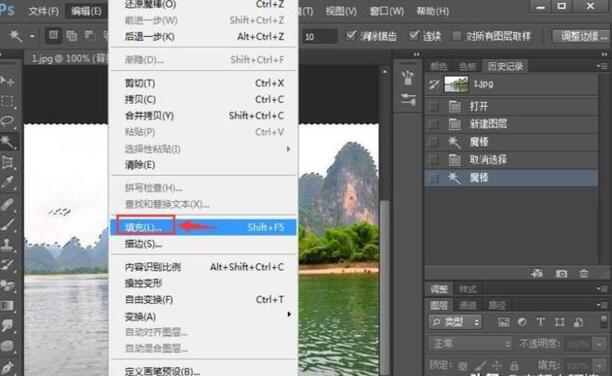Screen dimensions: 612x376
Task: Open the History panel flyout menu
Action: [602, 66]
